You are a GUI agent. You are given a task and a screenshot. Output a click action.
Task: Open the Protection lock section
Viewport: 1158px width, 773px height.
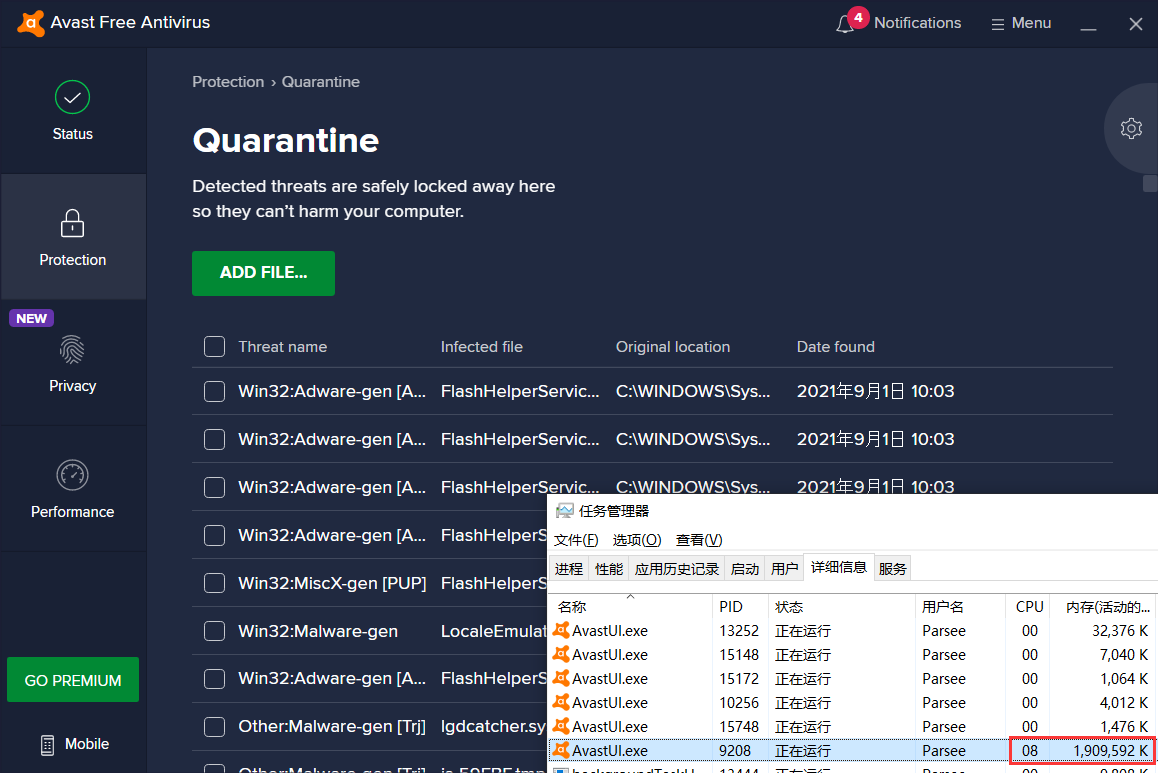coord(72,237)
